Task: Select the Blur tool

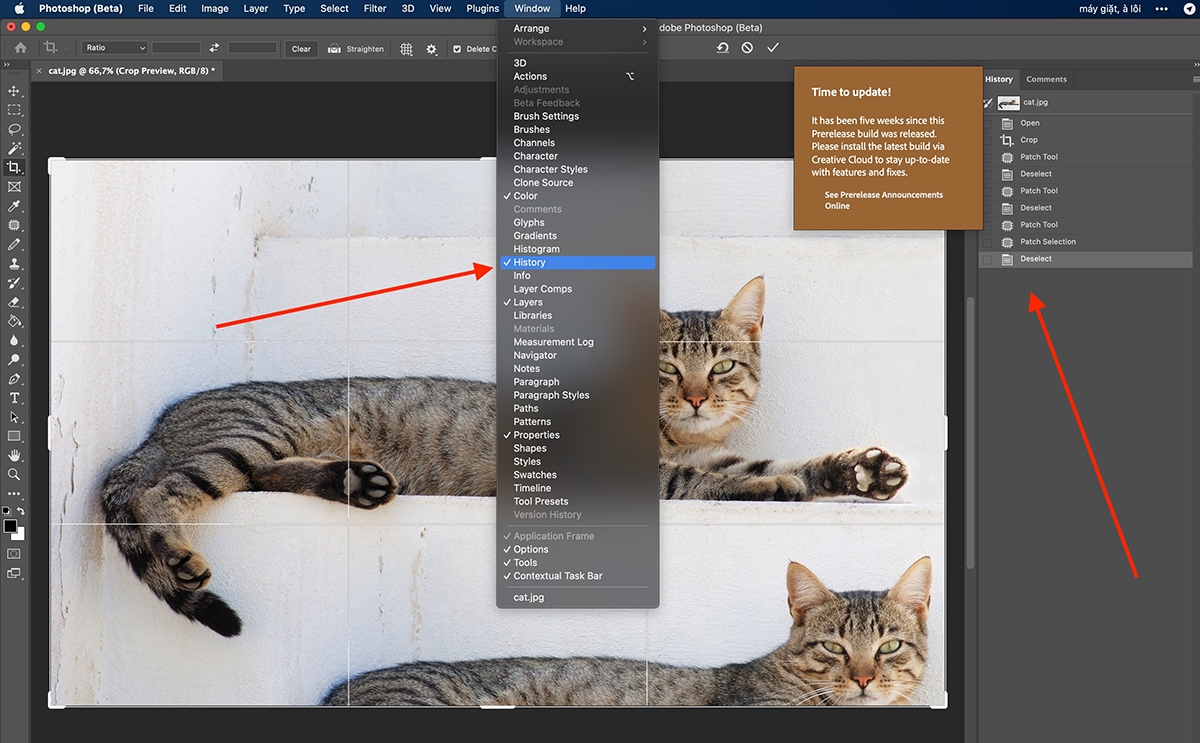Action: pos(14,340)
